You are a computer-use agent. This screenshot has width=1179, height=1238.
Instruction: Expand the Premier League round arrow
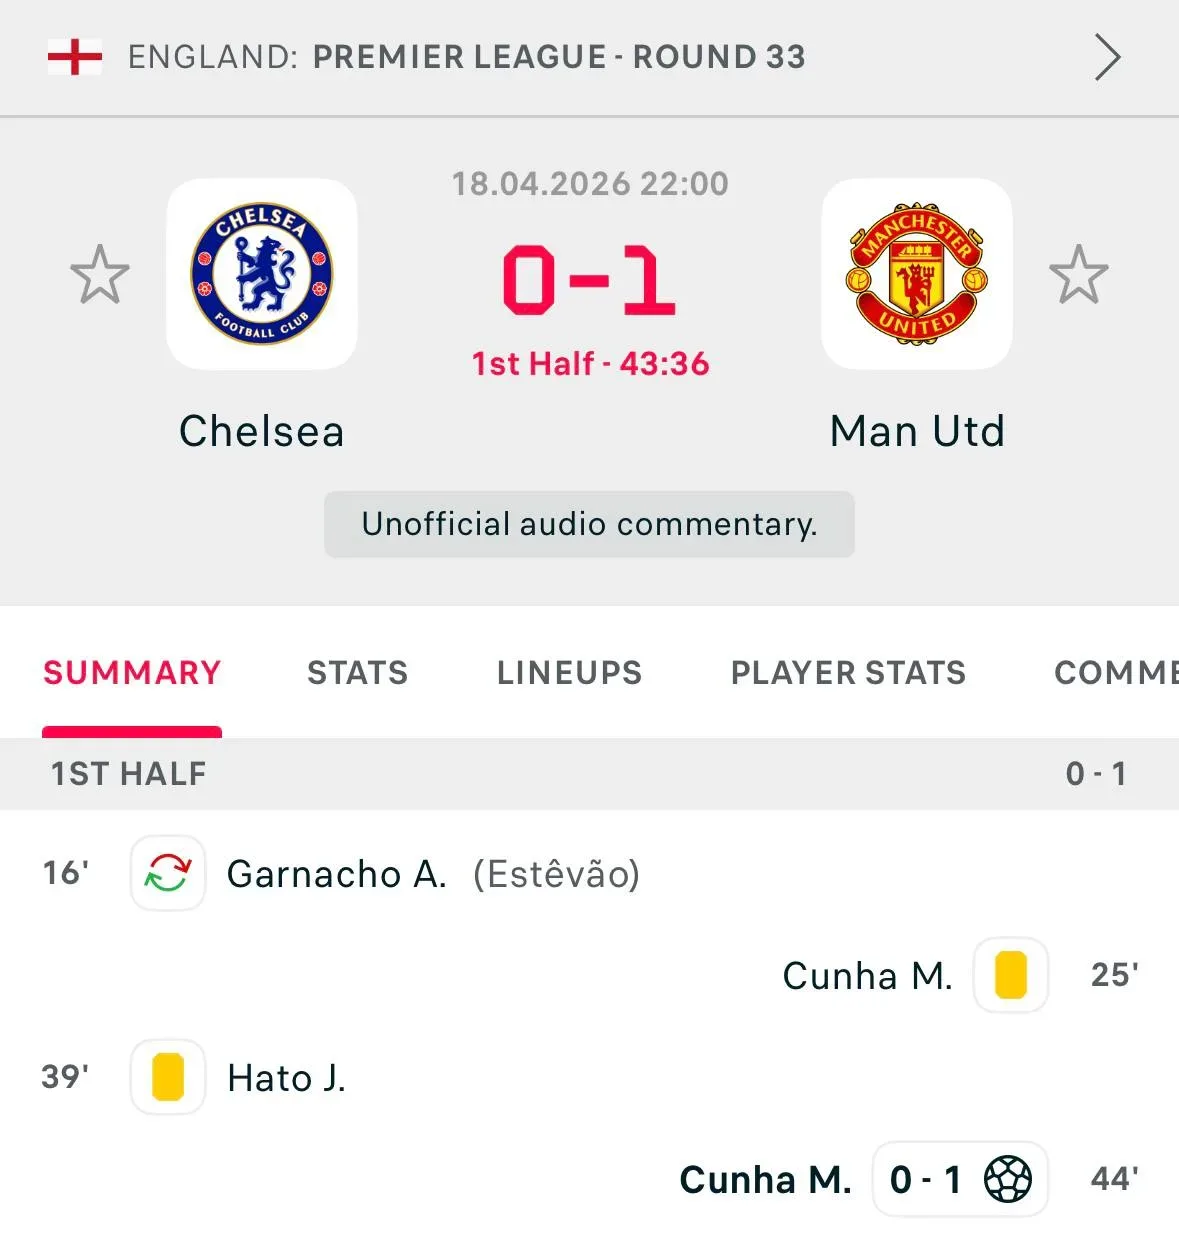coord(1107,57)
